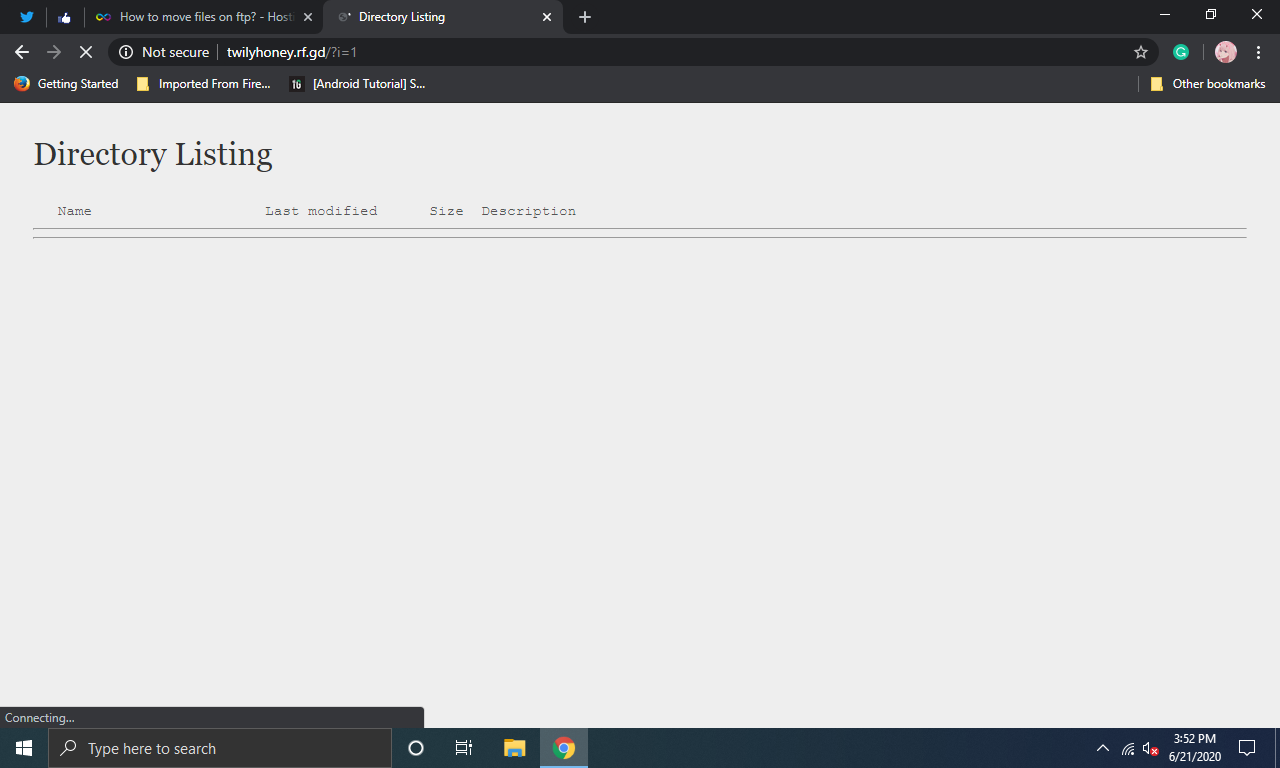
Task: Open Chrome three-dot menu
Action: coord(1258,52)
